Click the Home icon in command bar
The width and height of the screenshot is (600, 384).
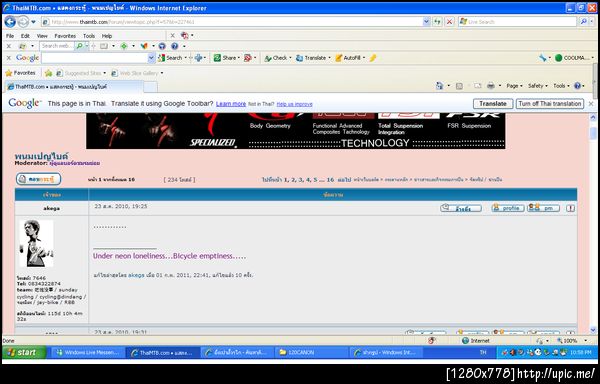[x=439, y=86]
